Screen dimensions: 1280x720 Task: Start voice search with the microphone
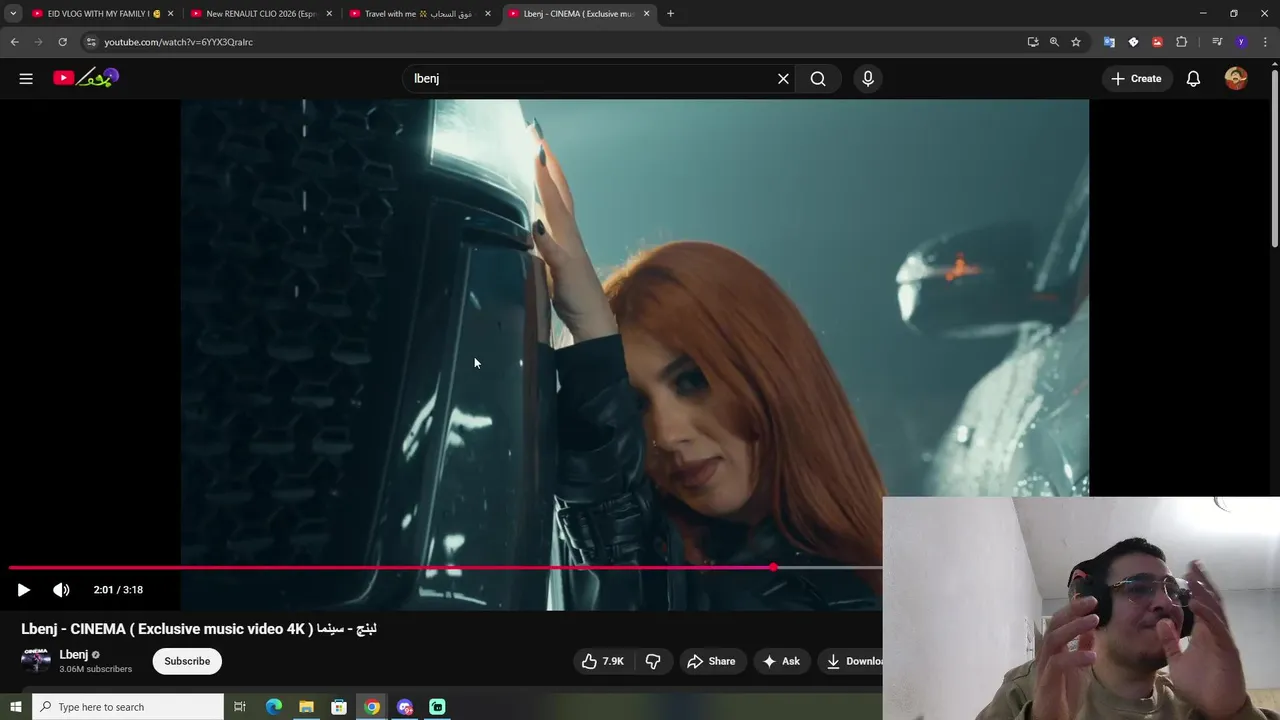click(868, 79)
